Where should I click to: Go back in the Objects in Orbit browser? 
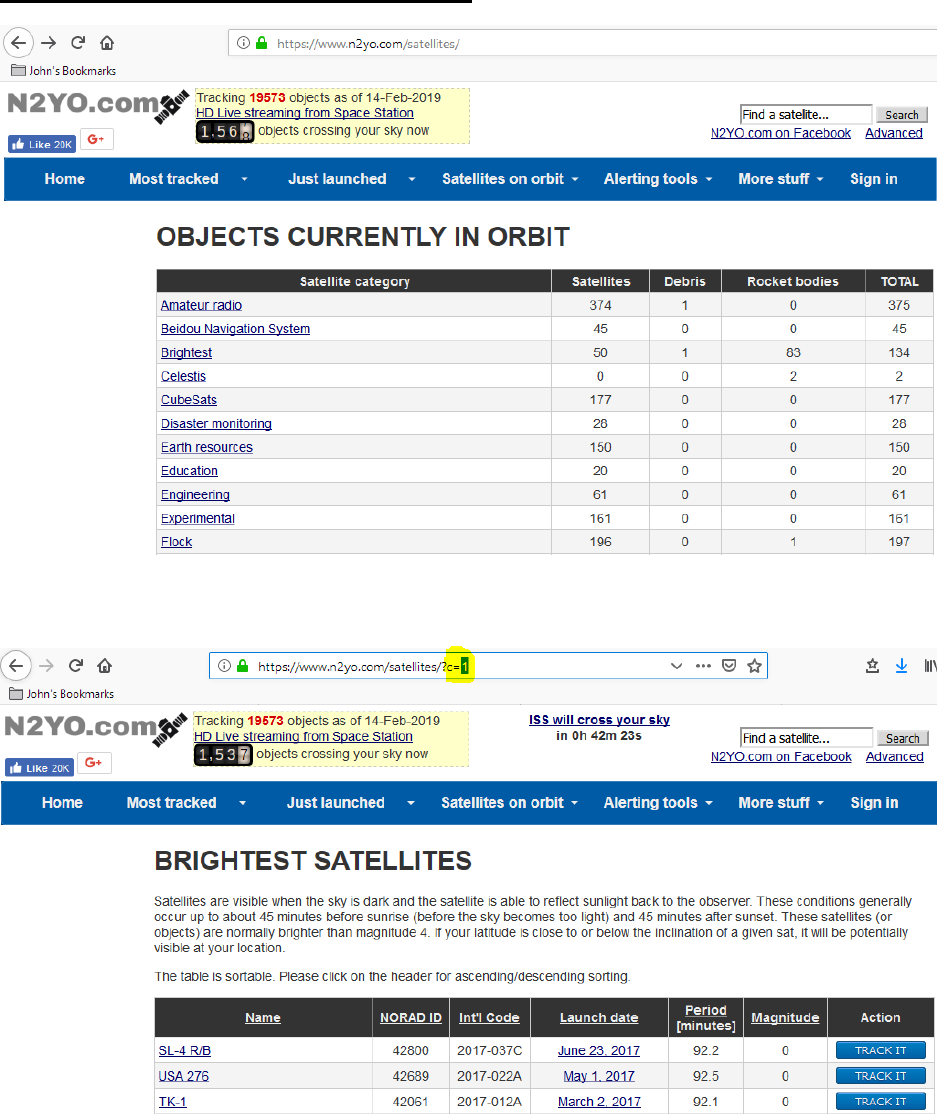click(x=18, y=43)
